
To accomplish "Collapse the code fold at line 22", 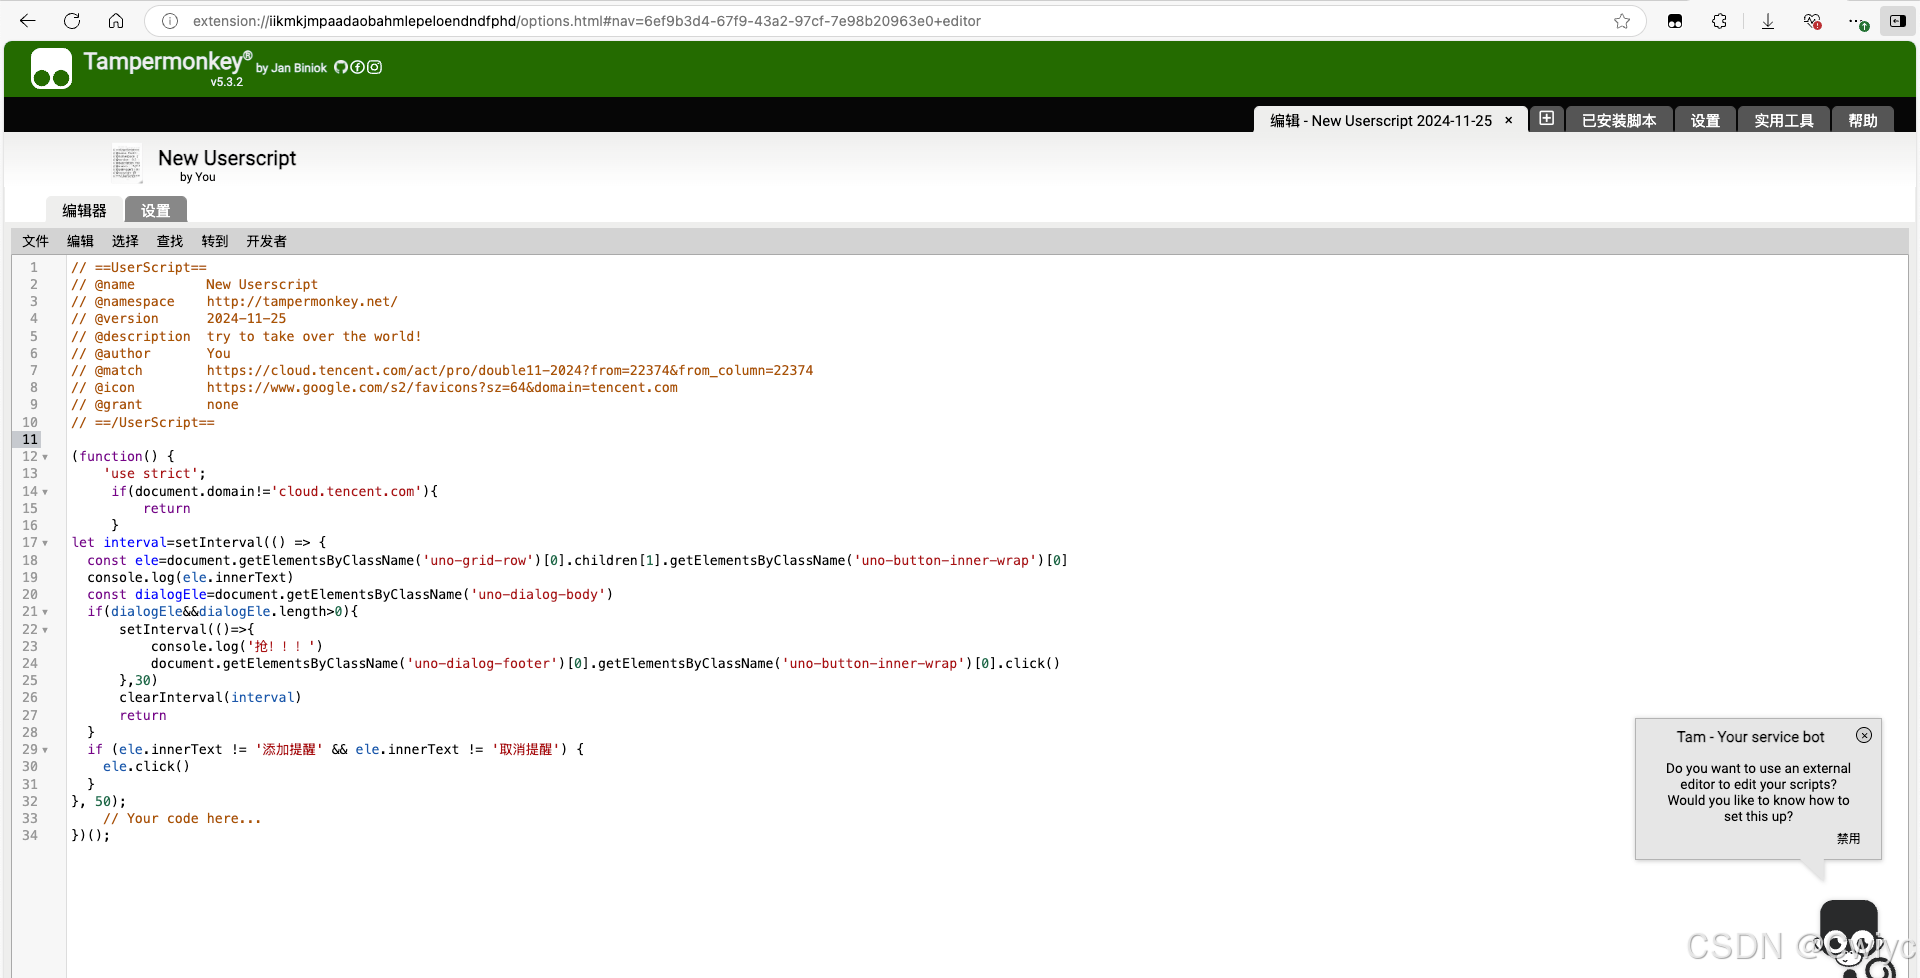I will pyautogui.click(x=45, y=630).
